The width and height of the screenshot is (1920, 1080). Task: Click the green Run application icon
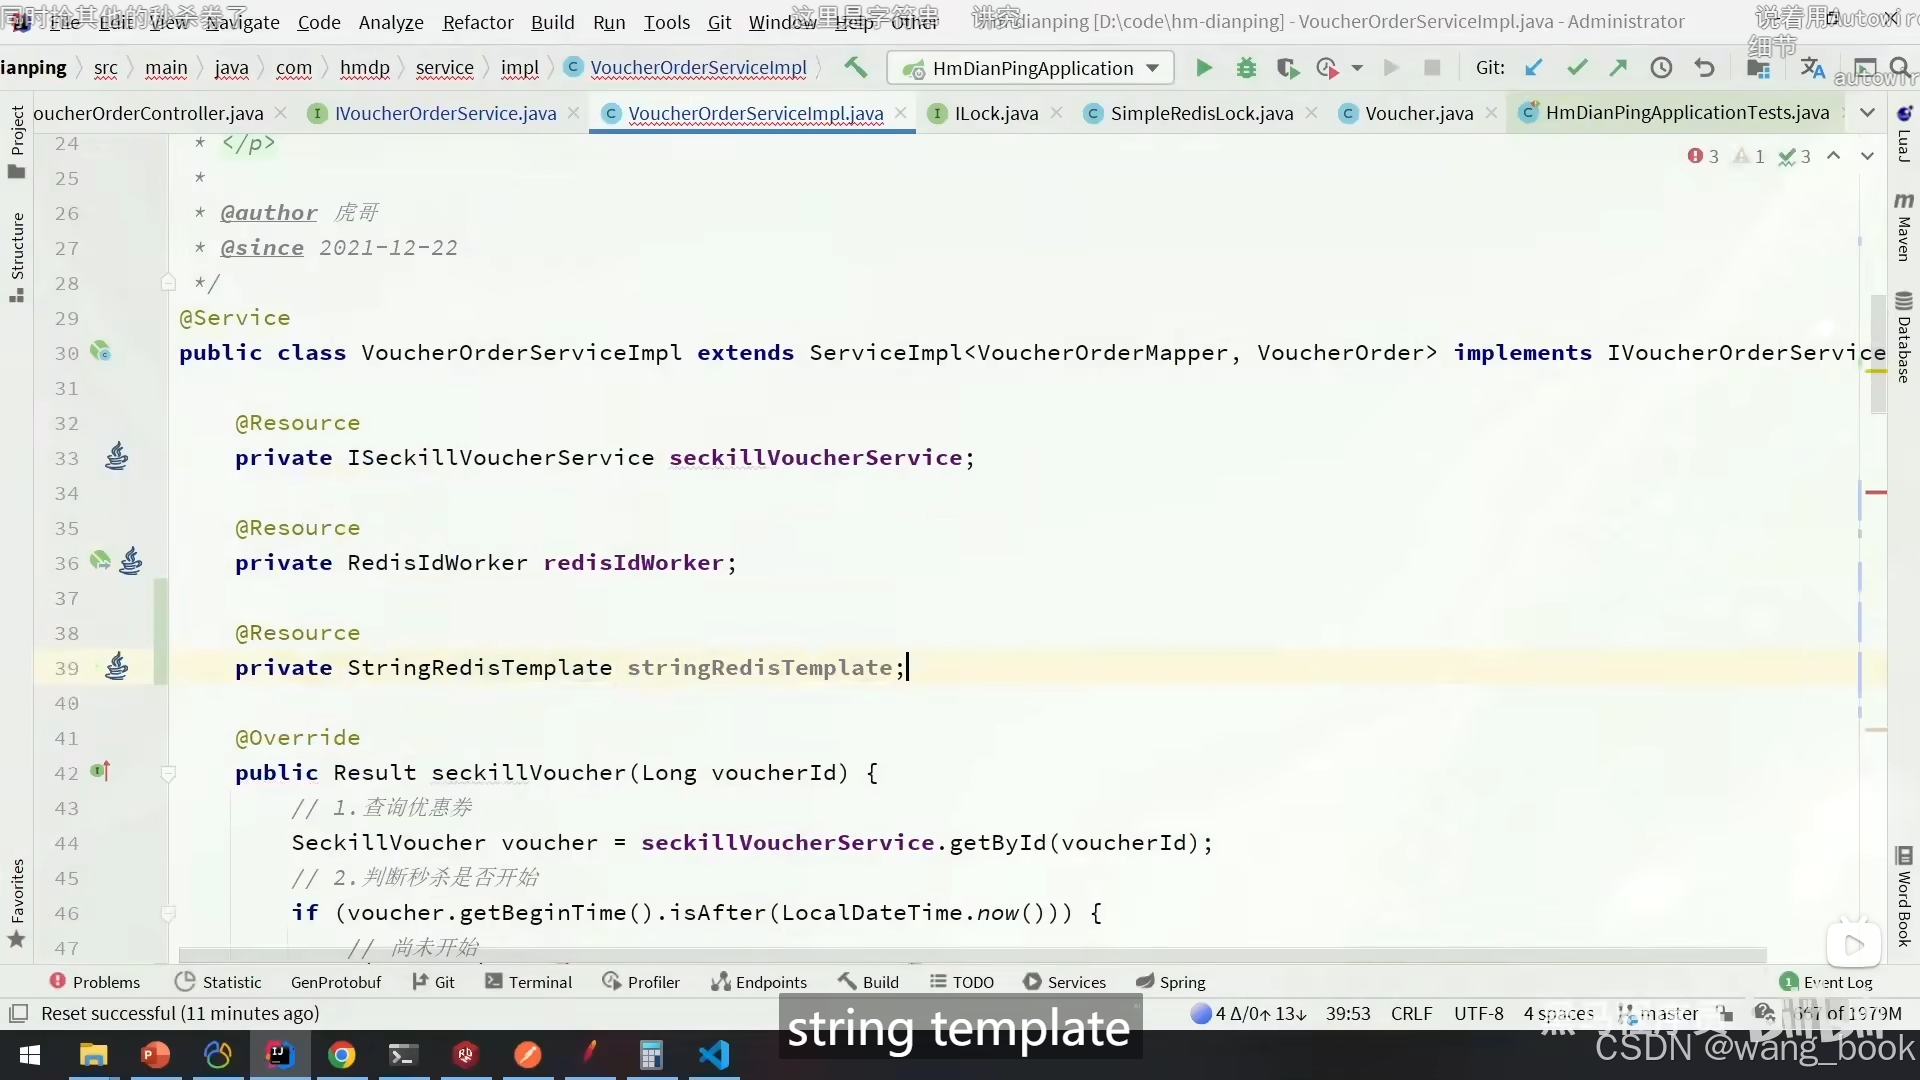(x=1204, y=68)
